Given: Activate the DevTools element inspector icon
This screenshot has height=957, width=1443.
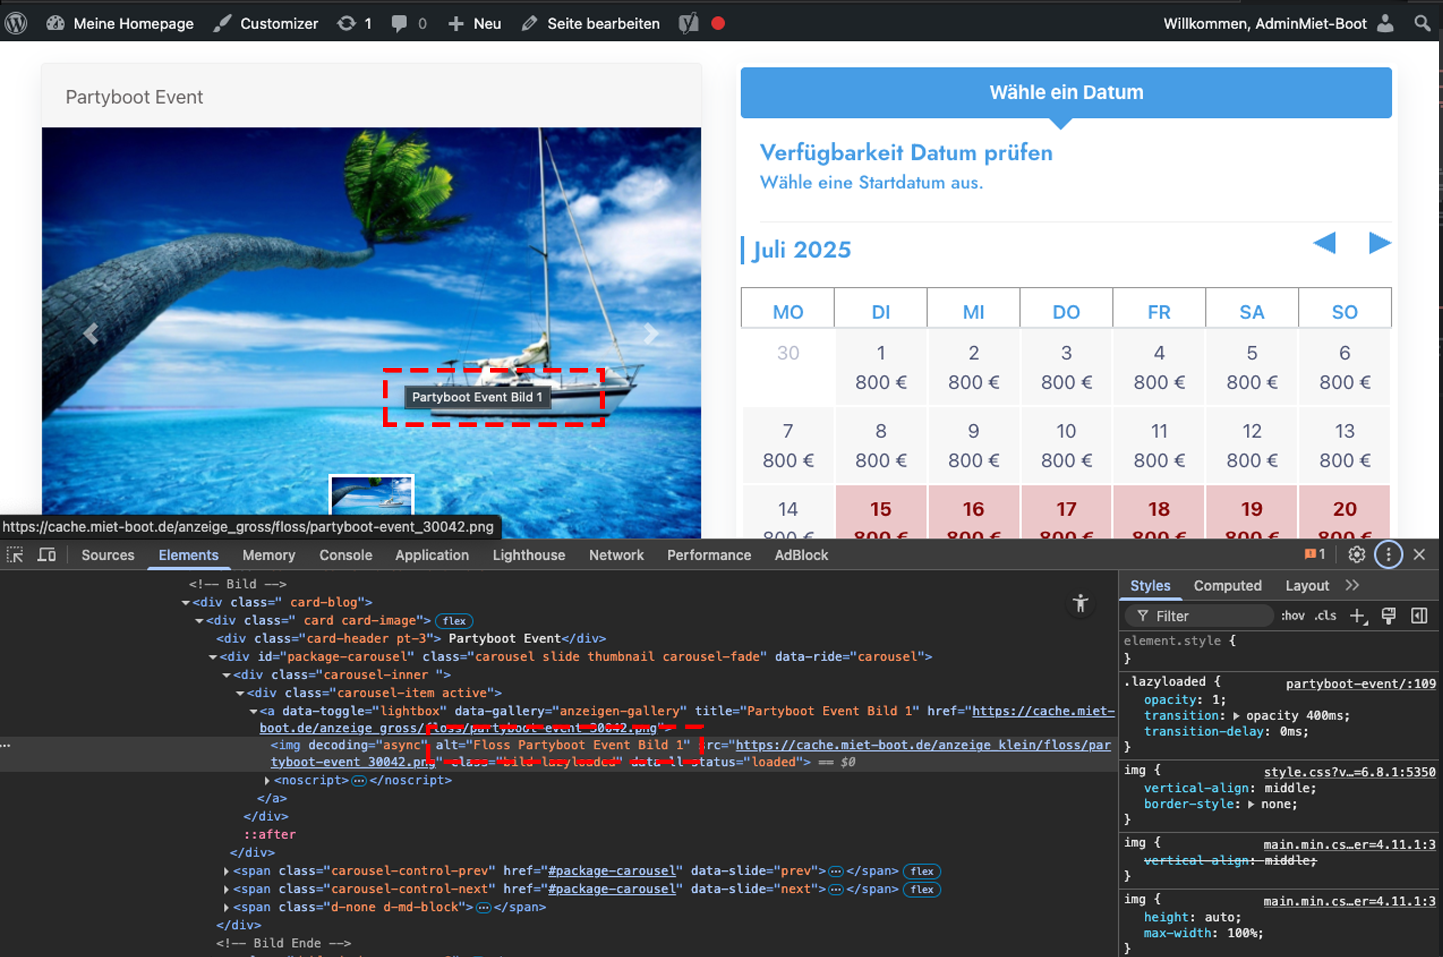Looking at the screenshot, I should (x=15, y=555).
